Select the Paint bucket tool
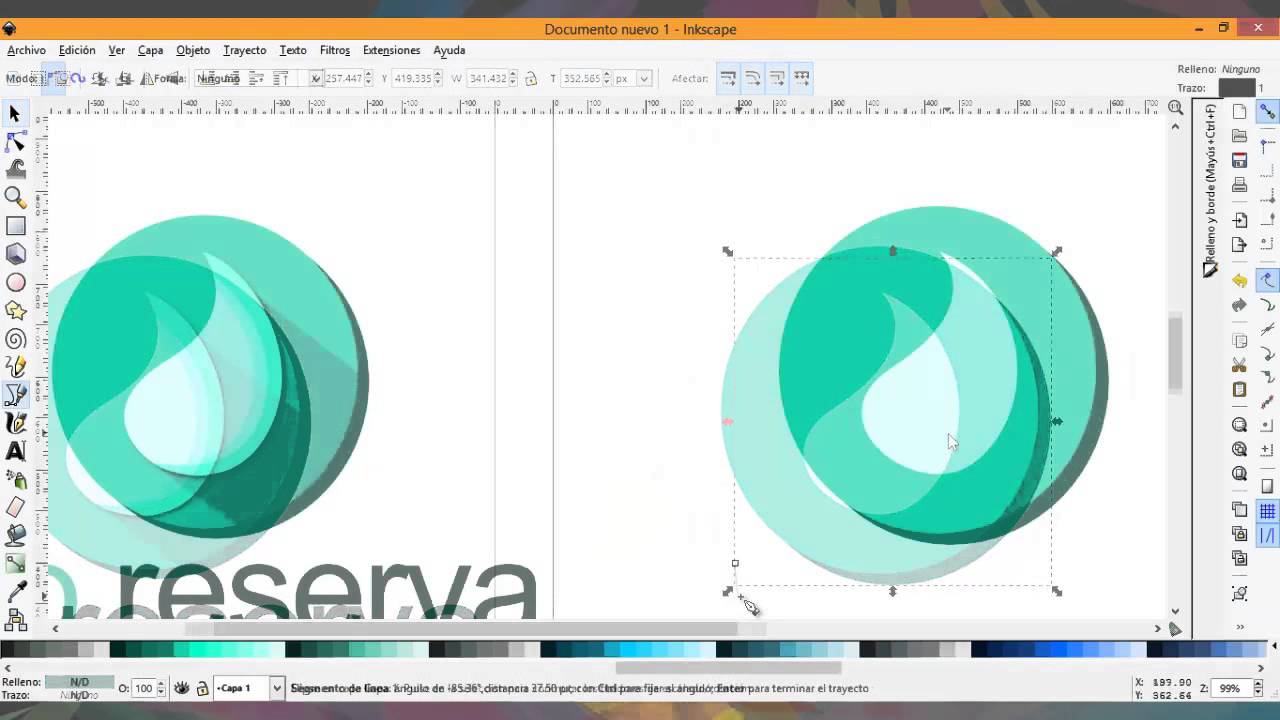Image resolution: width=1280 pixels, height=720 pixels. [15, 536]
